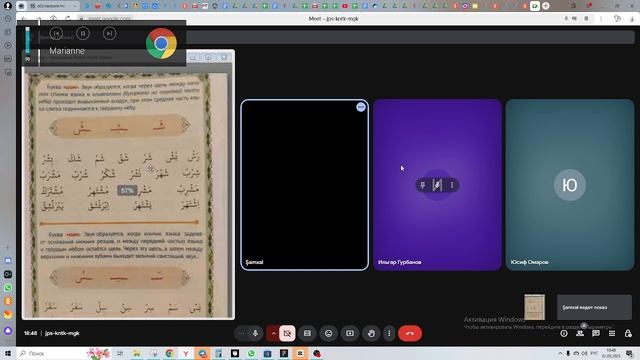
Task: Click the Chrome logo in media overlay
Action: (x=161, y=43)
